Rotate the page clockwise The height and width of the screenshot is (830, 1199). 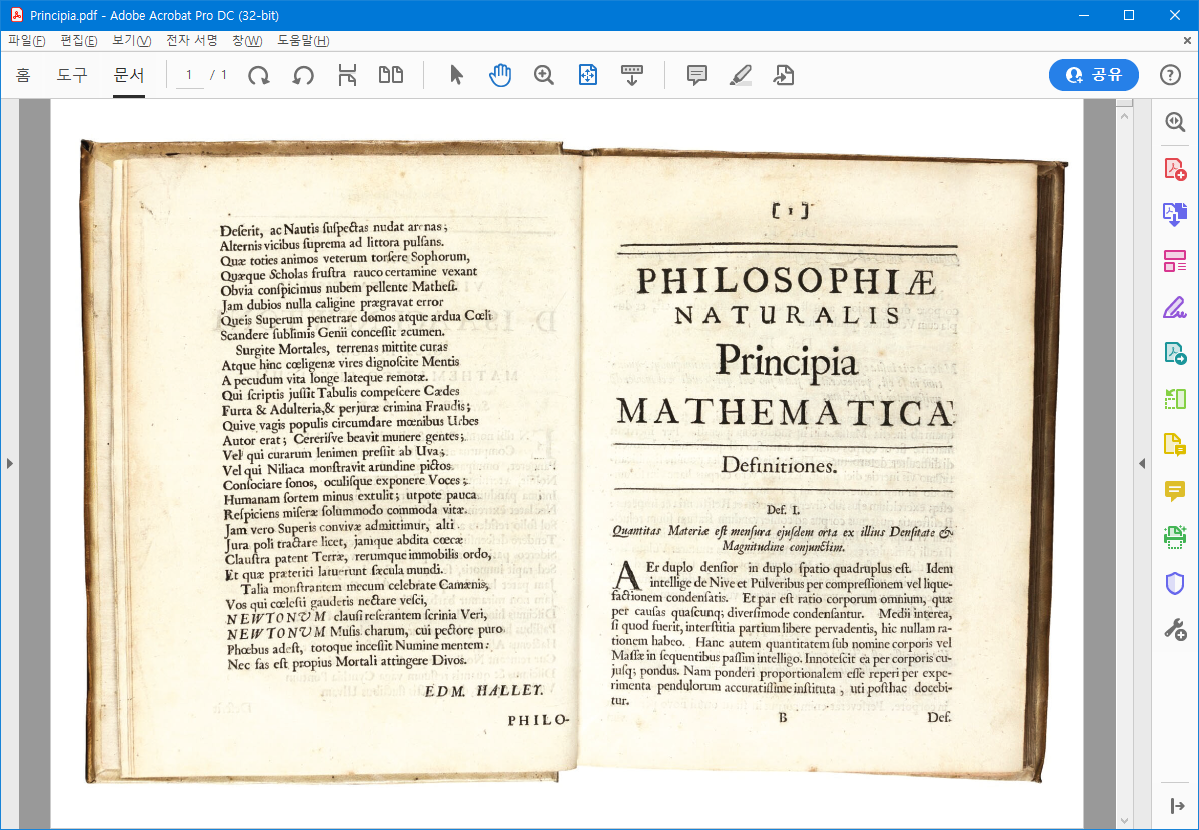tap(259, 75)
